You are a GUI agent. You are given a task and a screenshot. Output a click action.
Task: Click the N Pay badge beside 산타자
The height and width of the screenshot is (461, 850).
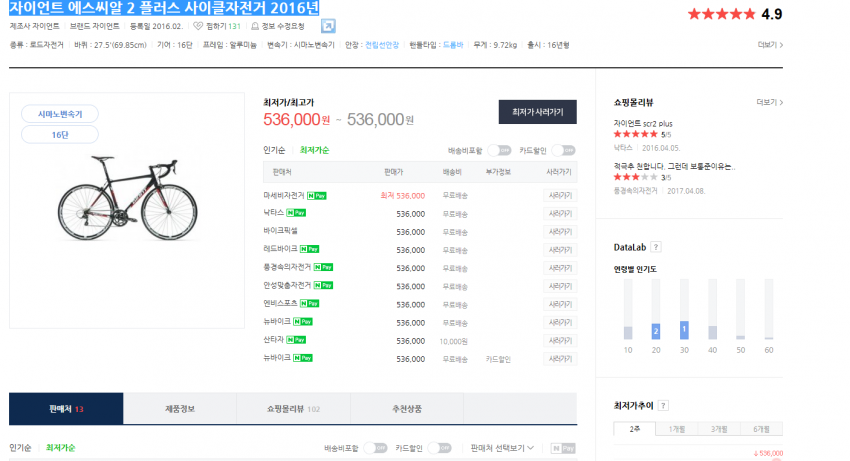pyautogui.click(x=296, y=340)
